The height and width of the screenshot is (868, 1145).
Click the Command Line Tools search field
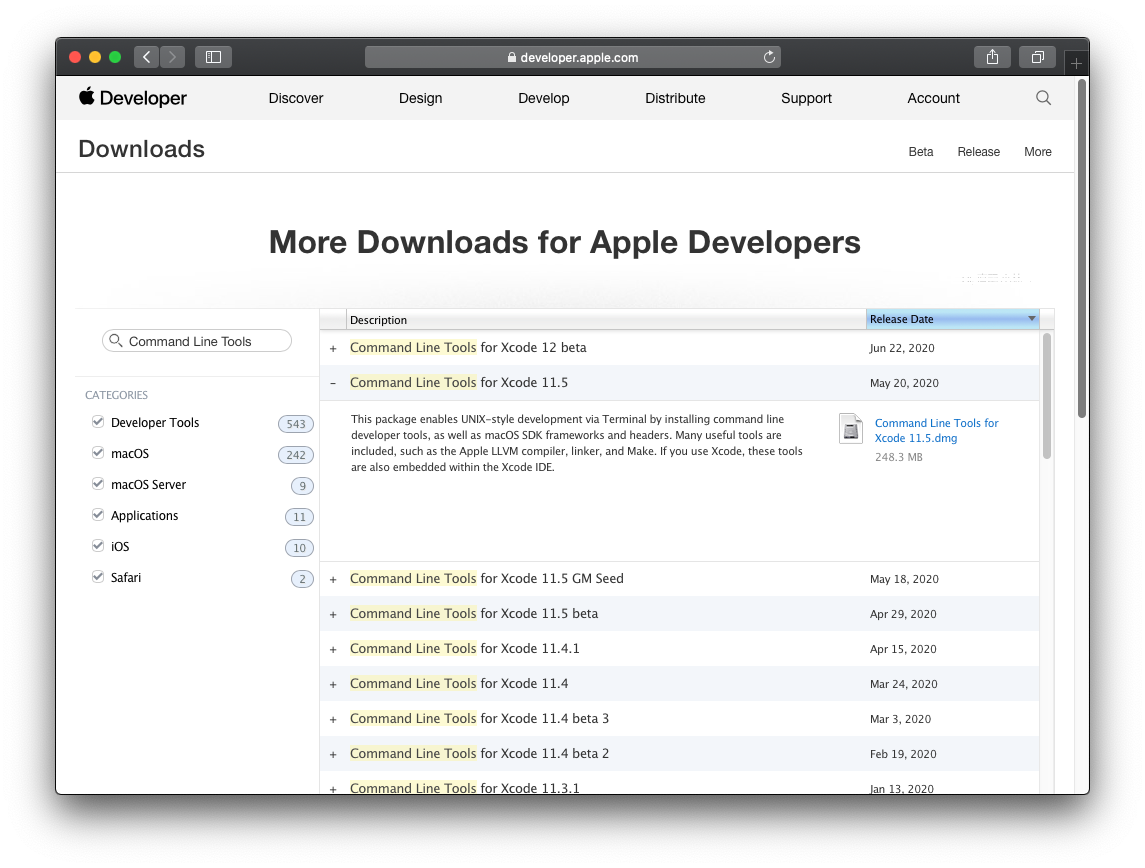pos(196,341)
